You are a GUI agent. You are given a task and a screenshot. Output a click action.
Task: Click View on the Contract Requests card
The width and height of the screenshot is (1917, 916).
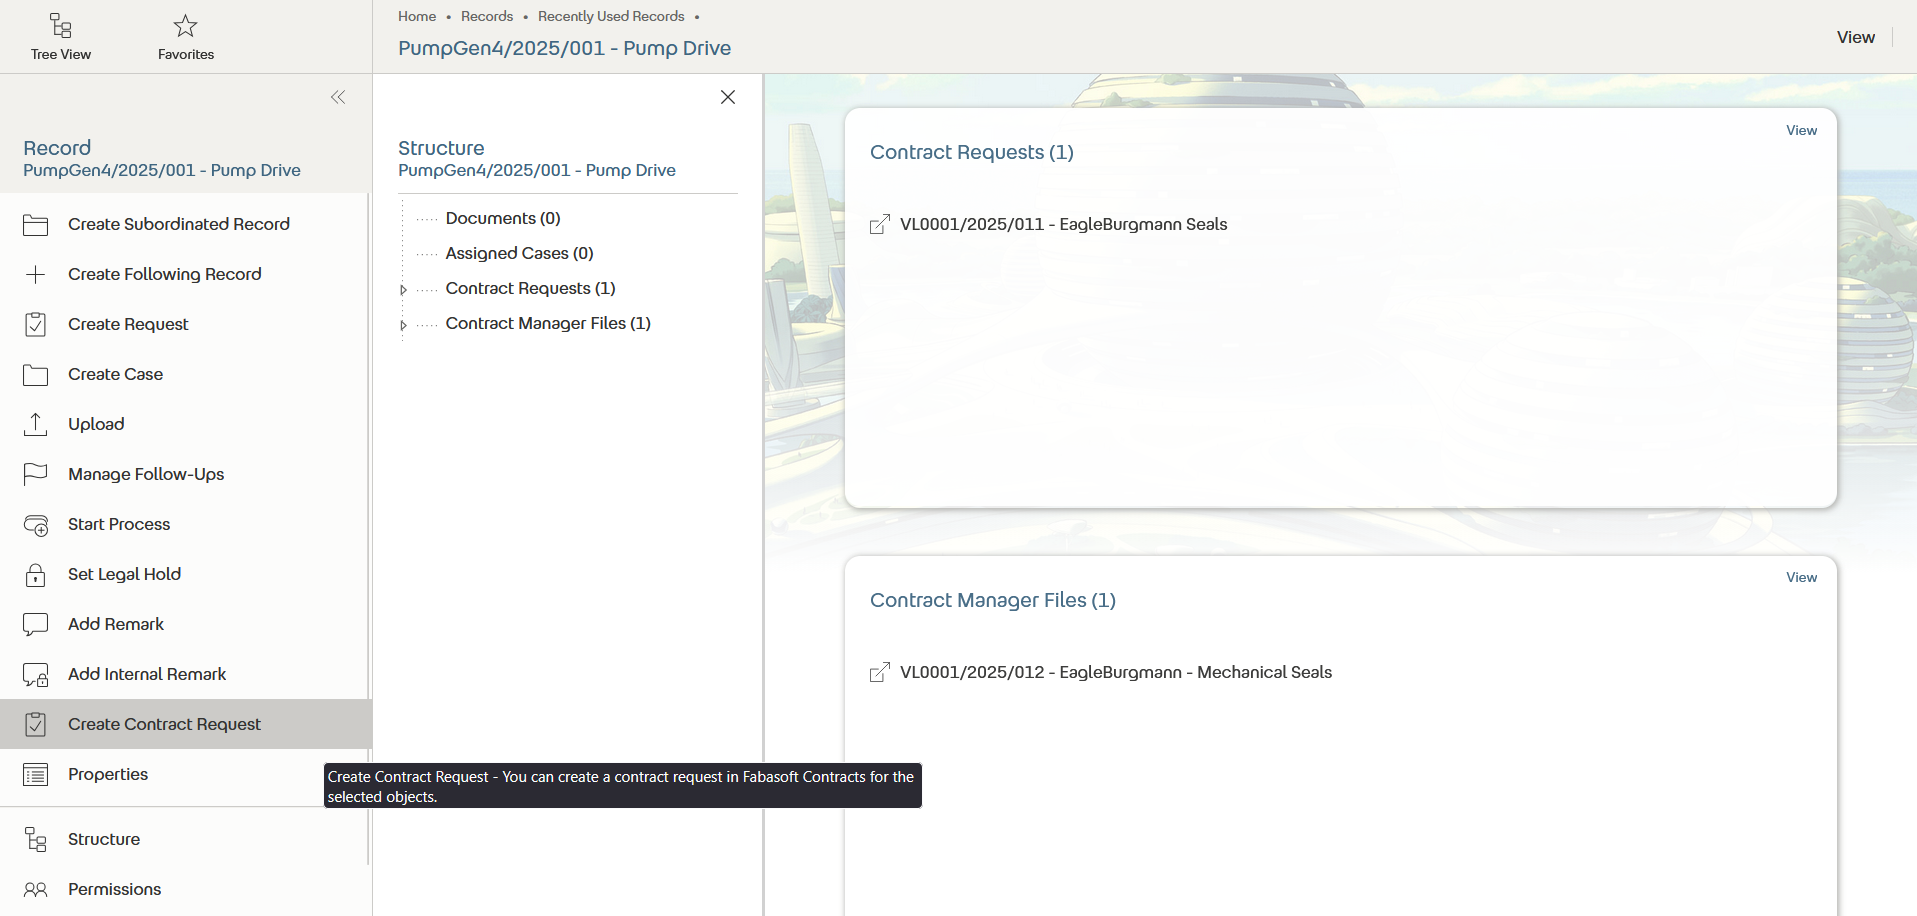(x=1800, y=130)
